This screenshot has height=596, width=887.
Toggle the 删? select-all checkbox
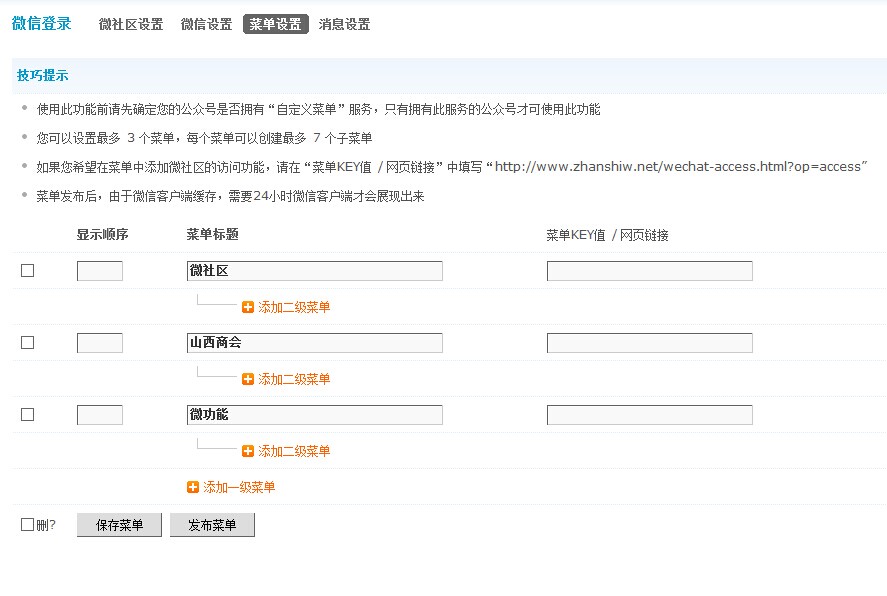(x=28, y=524)
